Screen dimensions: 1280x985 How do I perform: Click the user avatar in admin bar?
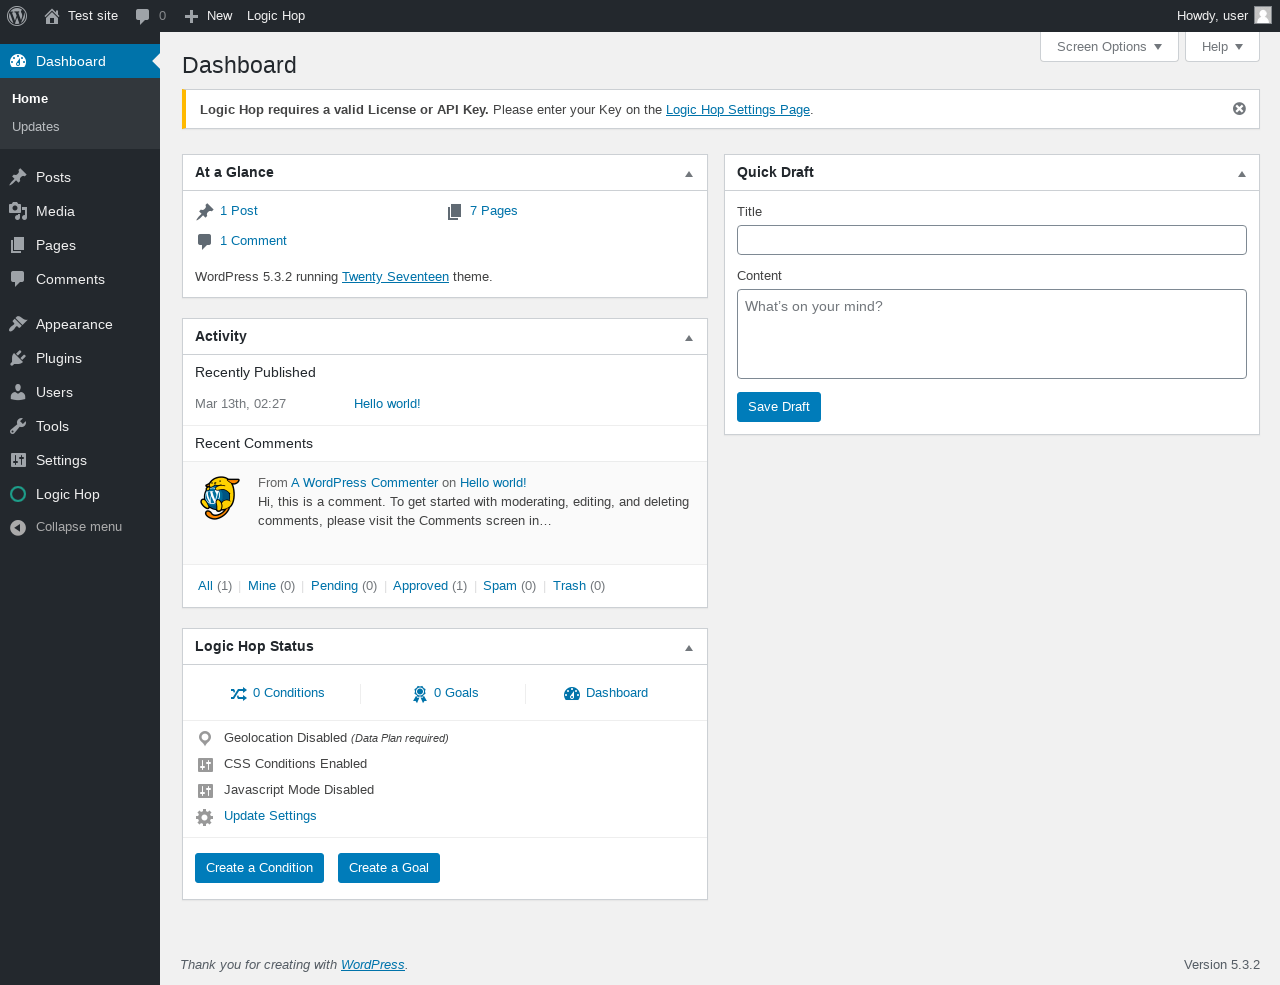(1263, 15)
